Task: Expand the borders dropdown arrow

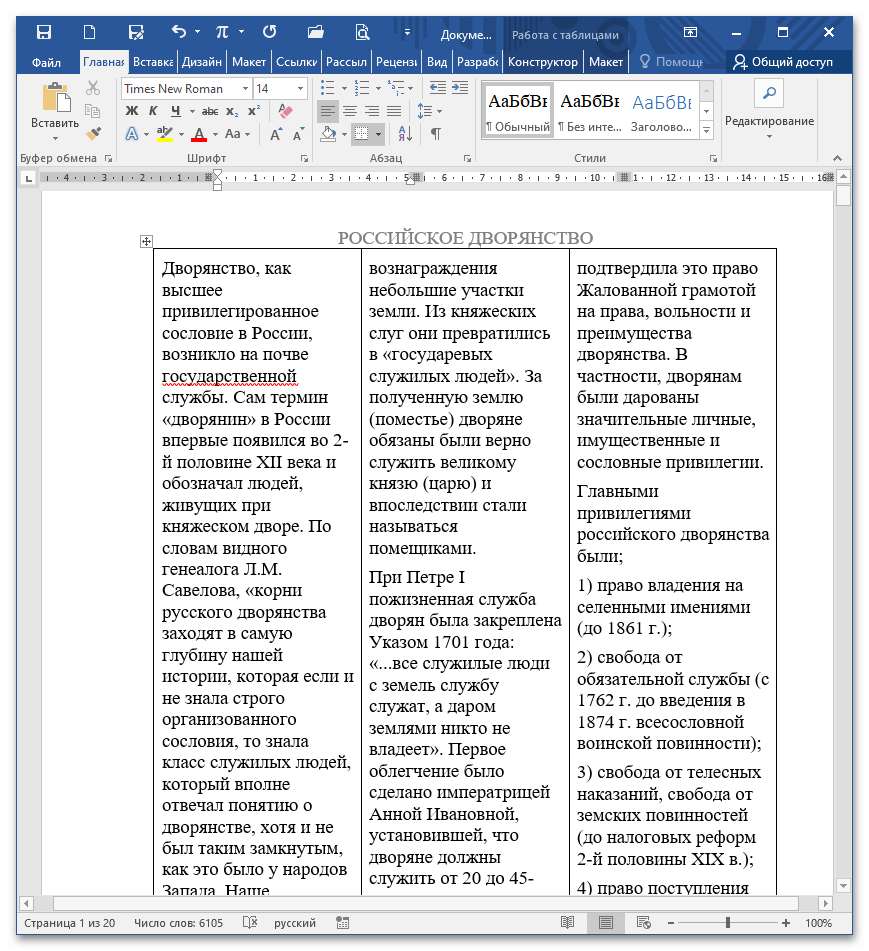Action: [378, 134]
